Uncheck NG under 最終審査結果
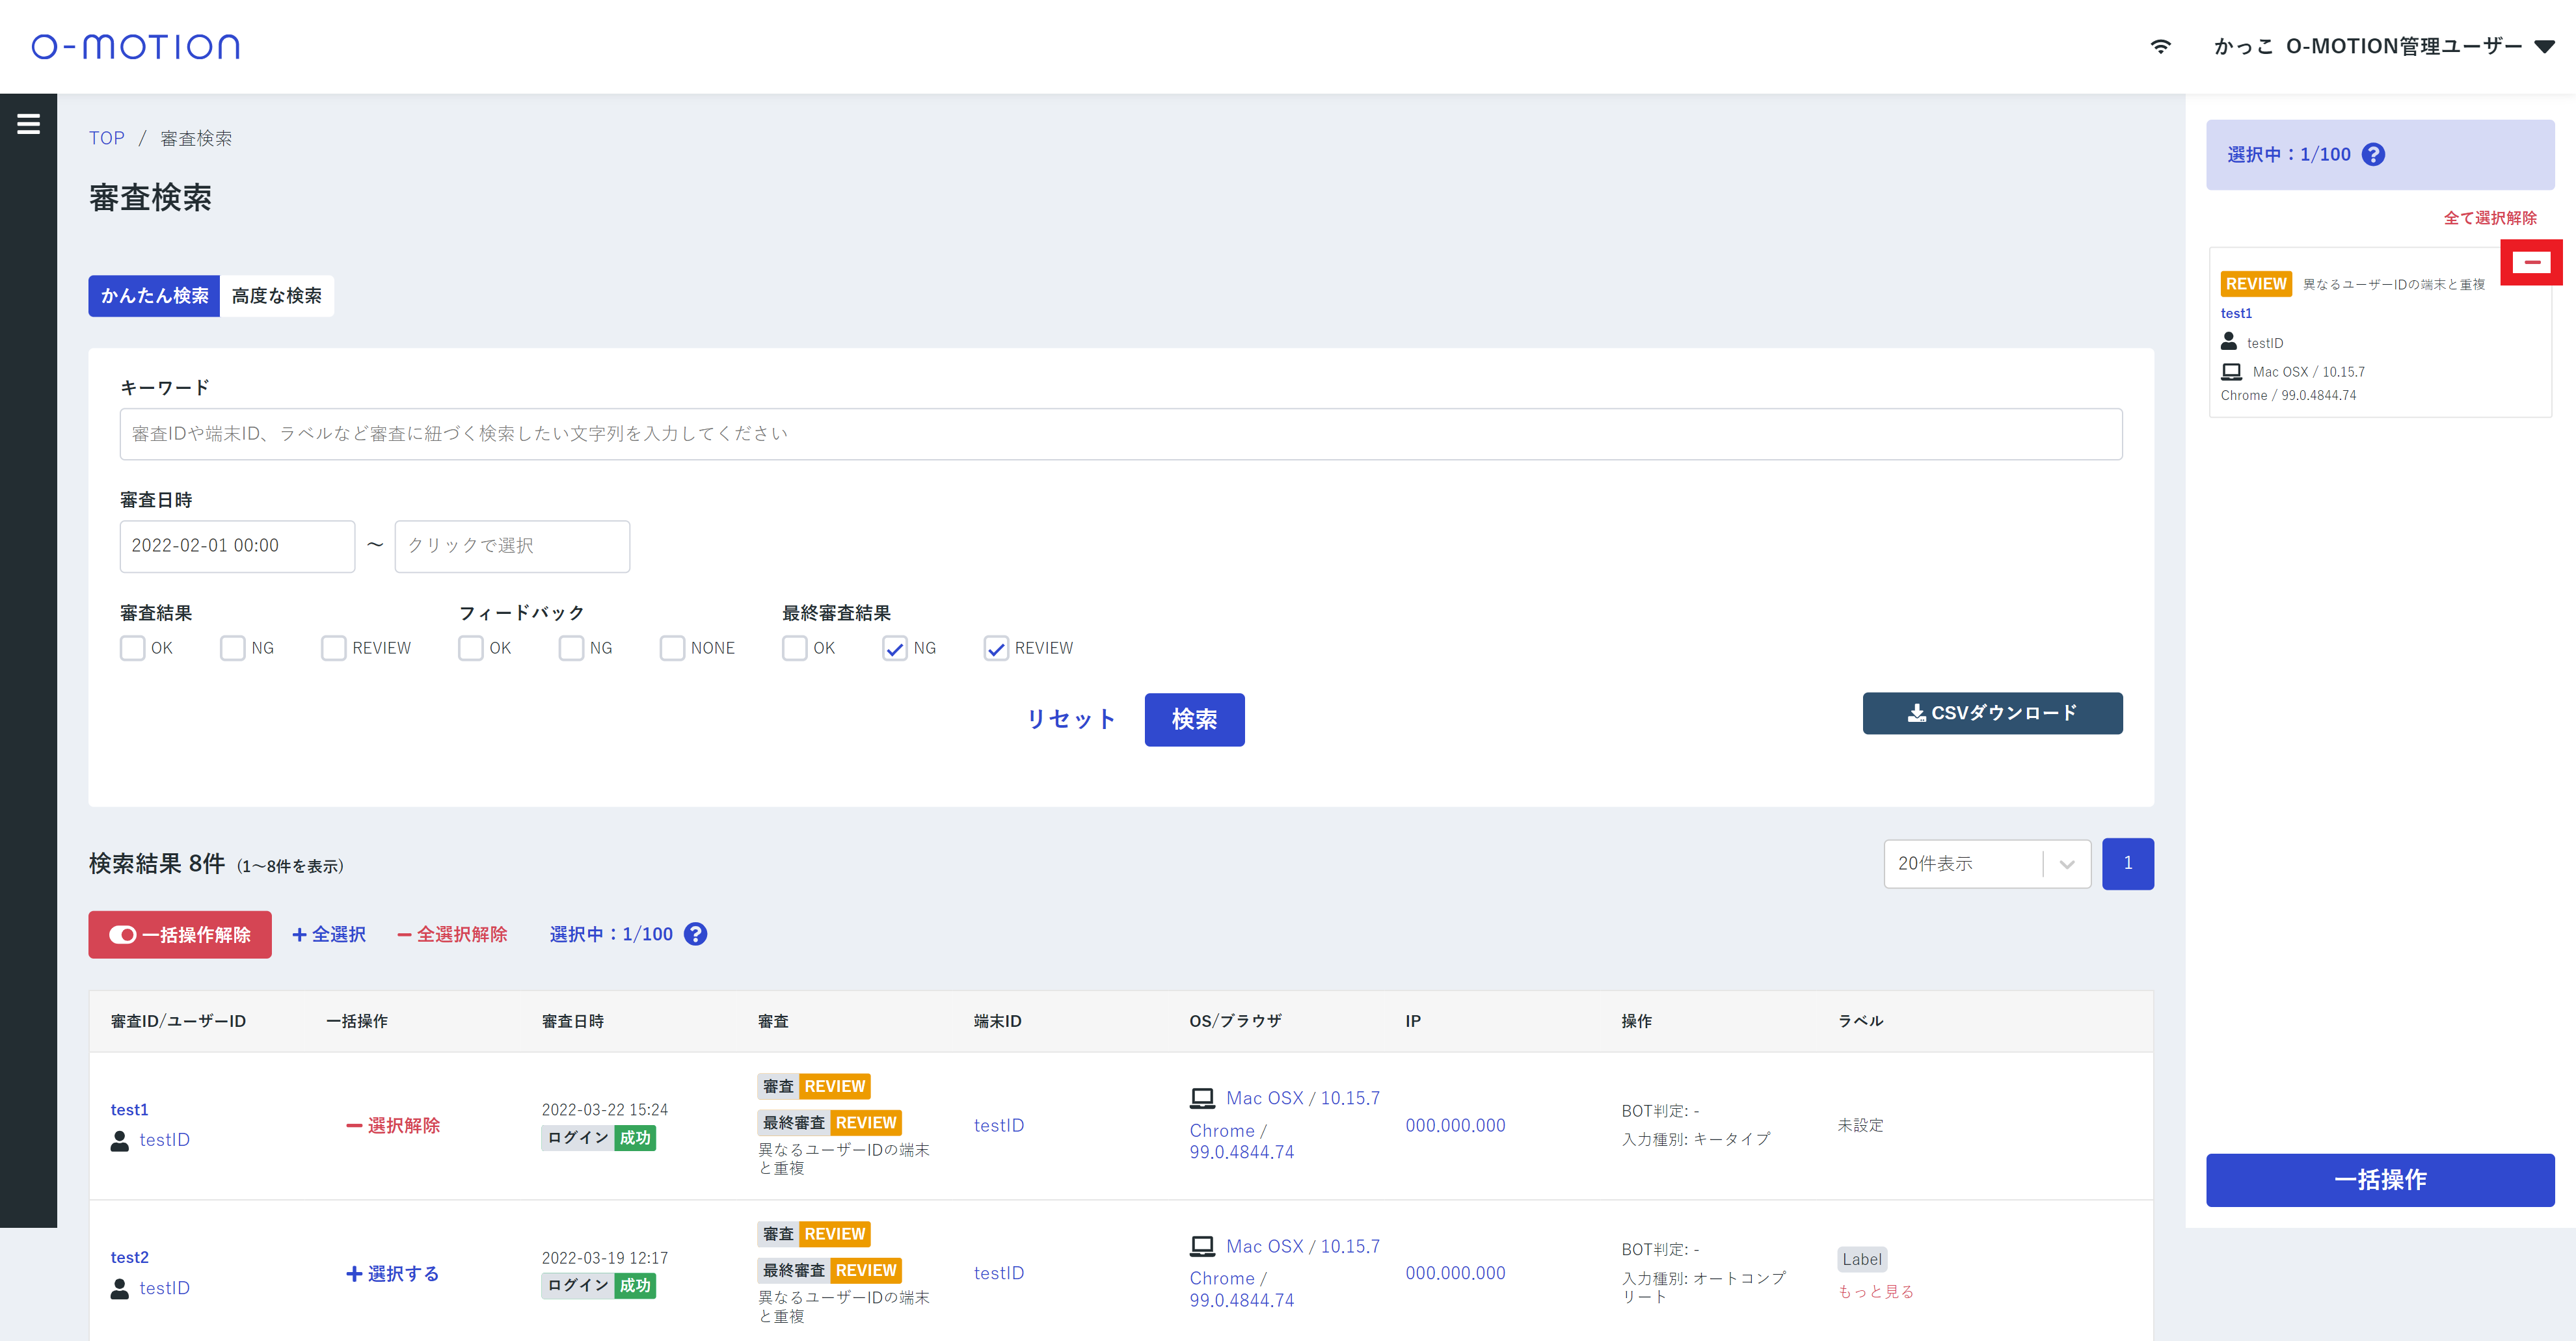Viewport: 2576px width, 1341px height. pyautogui.click(x=894, y=648)
